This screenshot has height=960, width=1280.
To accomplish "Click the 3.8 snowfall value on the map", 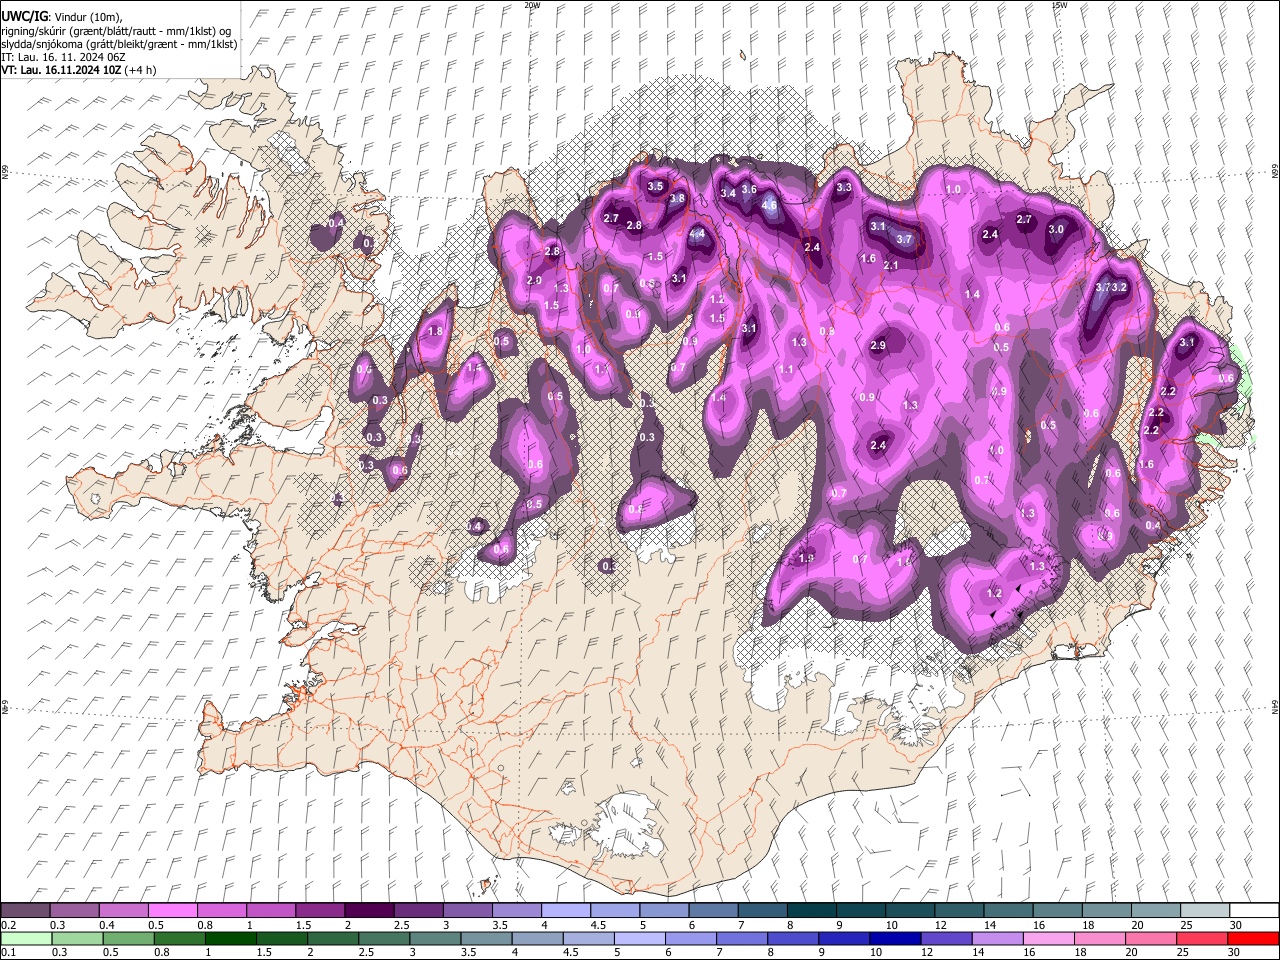I will 677,199.
